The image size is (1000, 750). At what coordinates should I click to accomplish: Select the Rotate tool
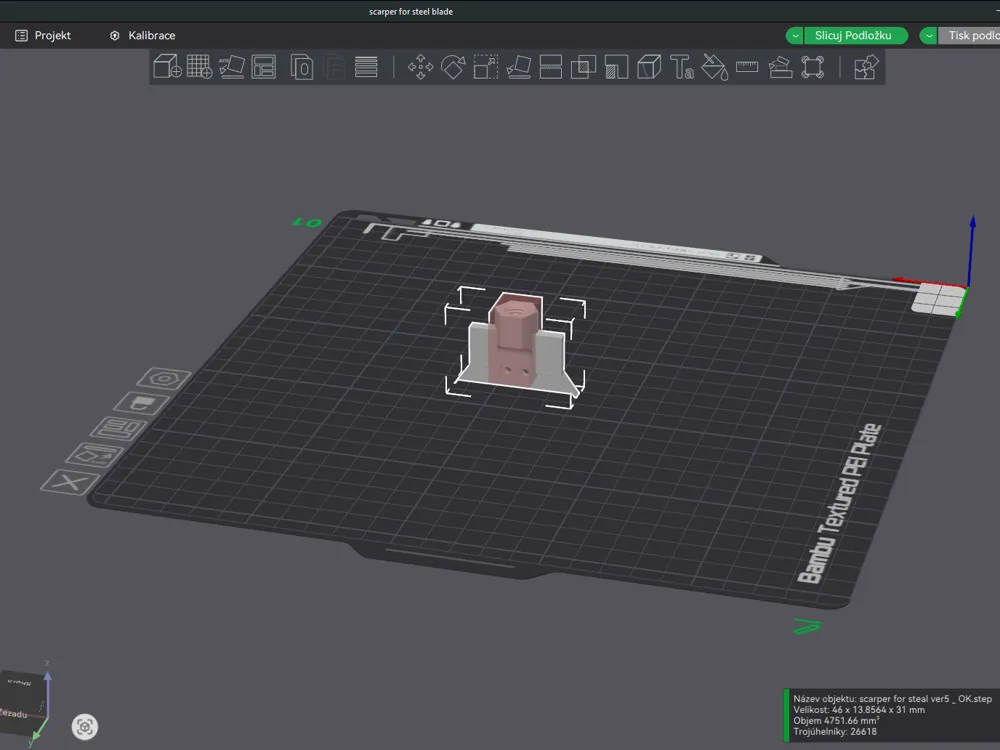(x=453, y=67)
